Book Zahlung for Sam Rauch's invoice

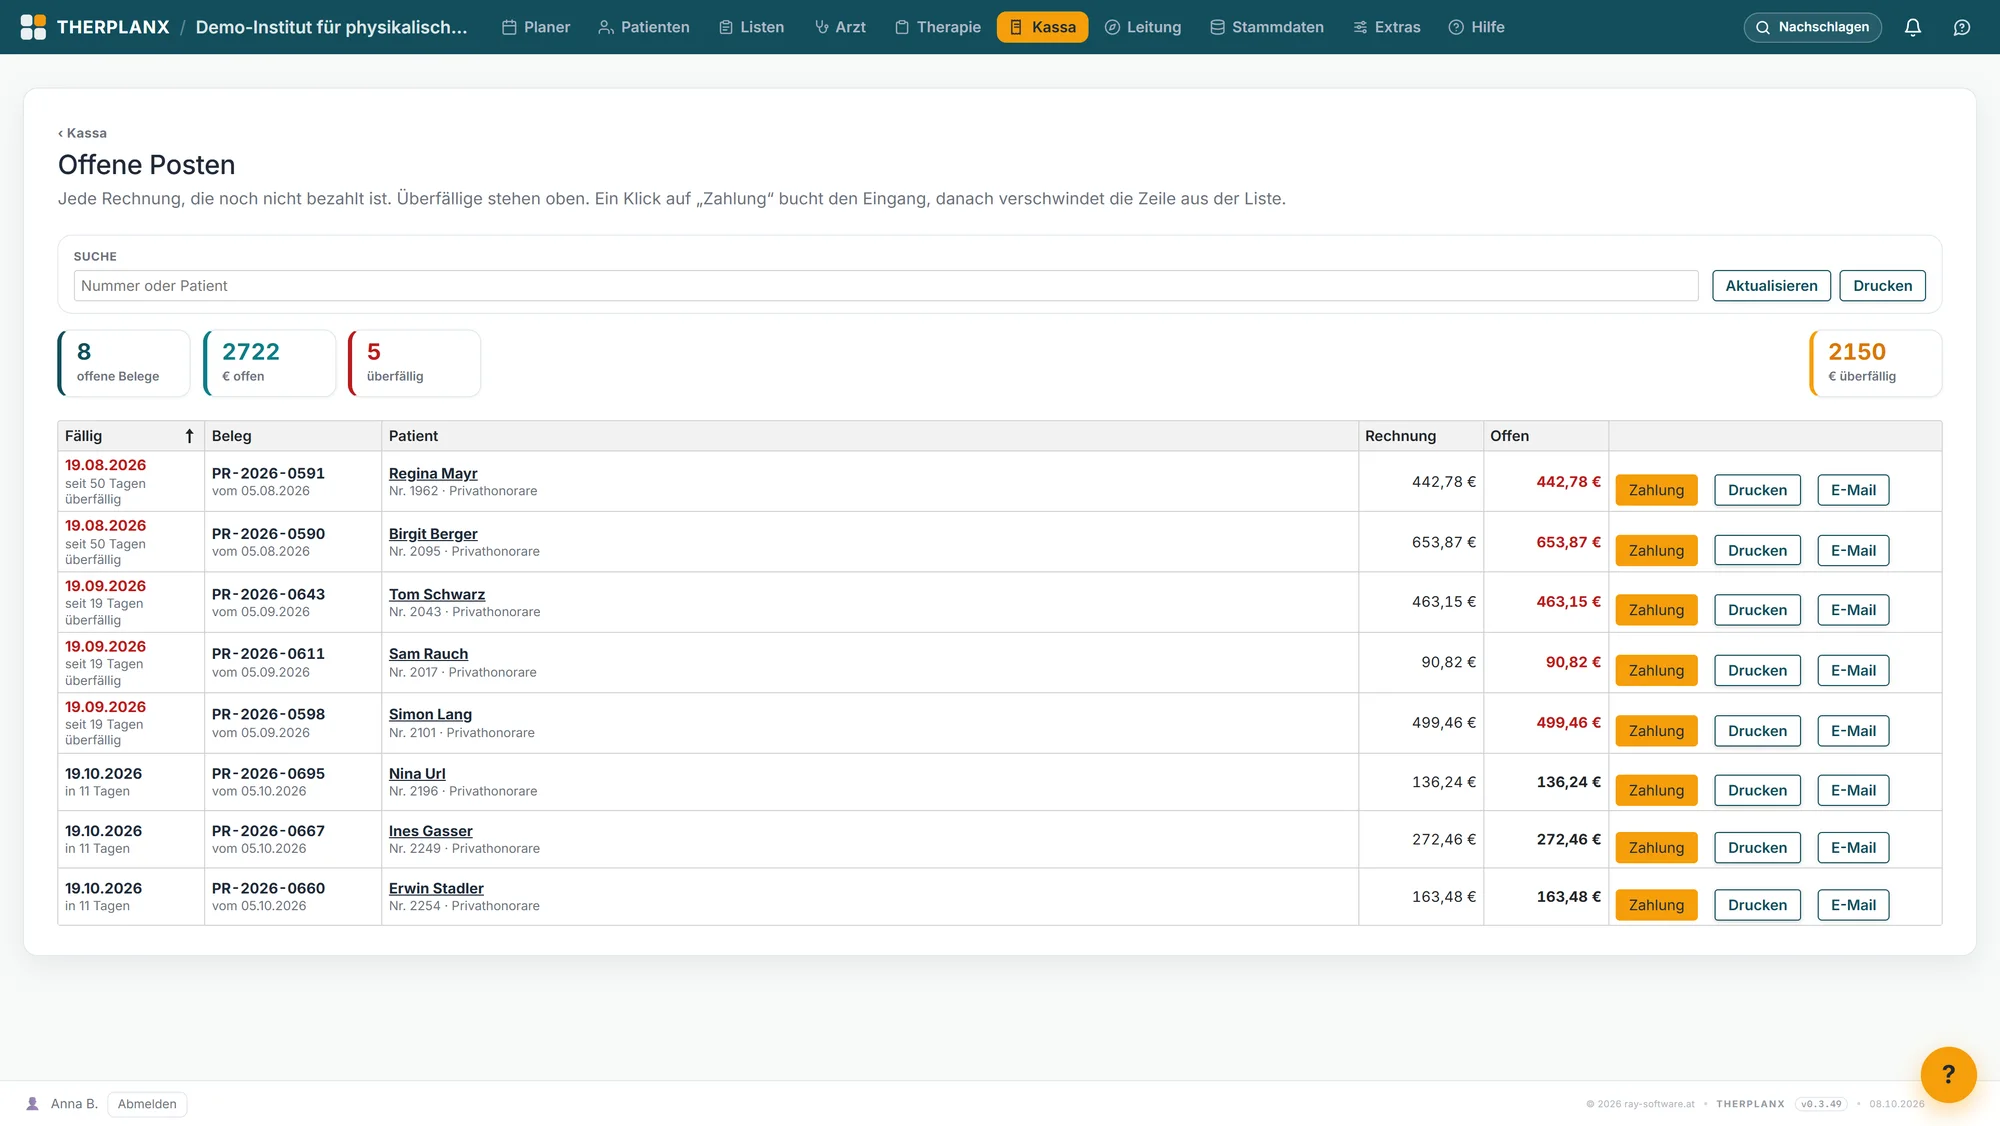tap(1656, 670)
